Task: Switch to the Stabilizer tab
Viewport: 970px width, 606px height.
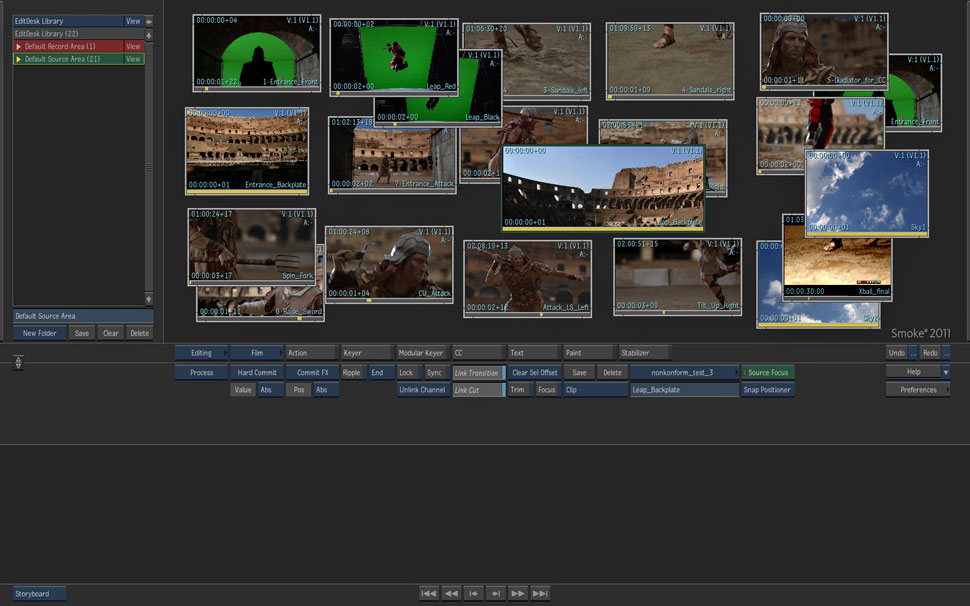Action: [x=643, y=353]
